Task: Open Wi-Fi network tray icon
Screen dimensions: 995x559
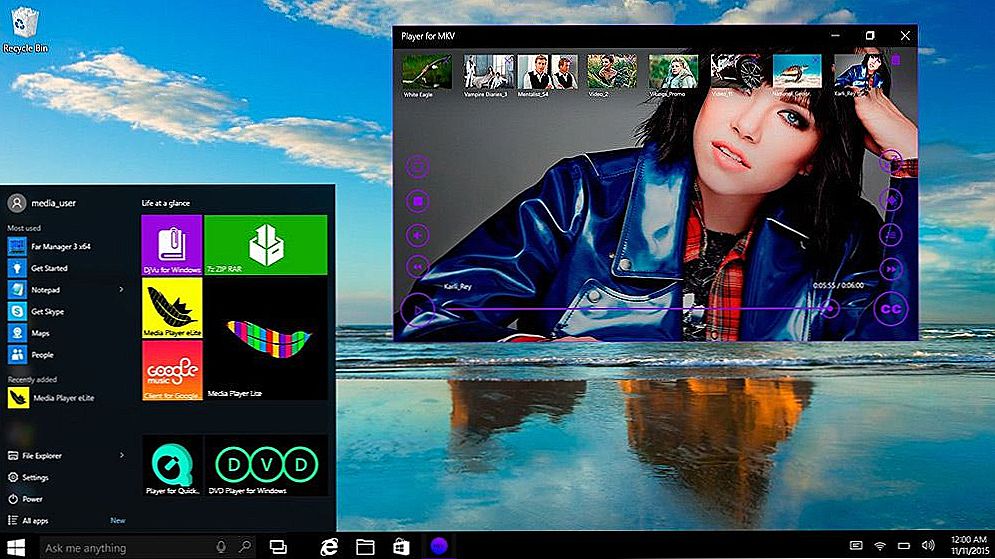Action: 880,546
